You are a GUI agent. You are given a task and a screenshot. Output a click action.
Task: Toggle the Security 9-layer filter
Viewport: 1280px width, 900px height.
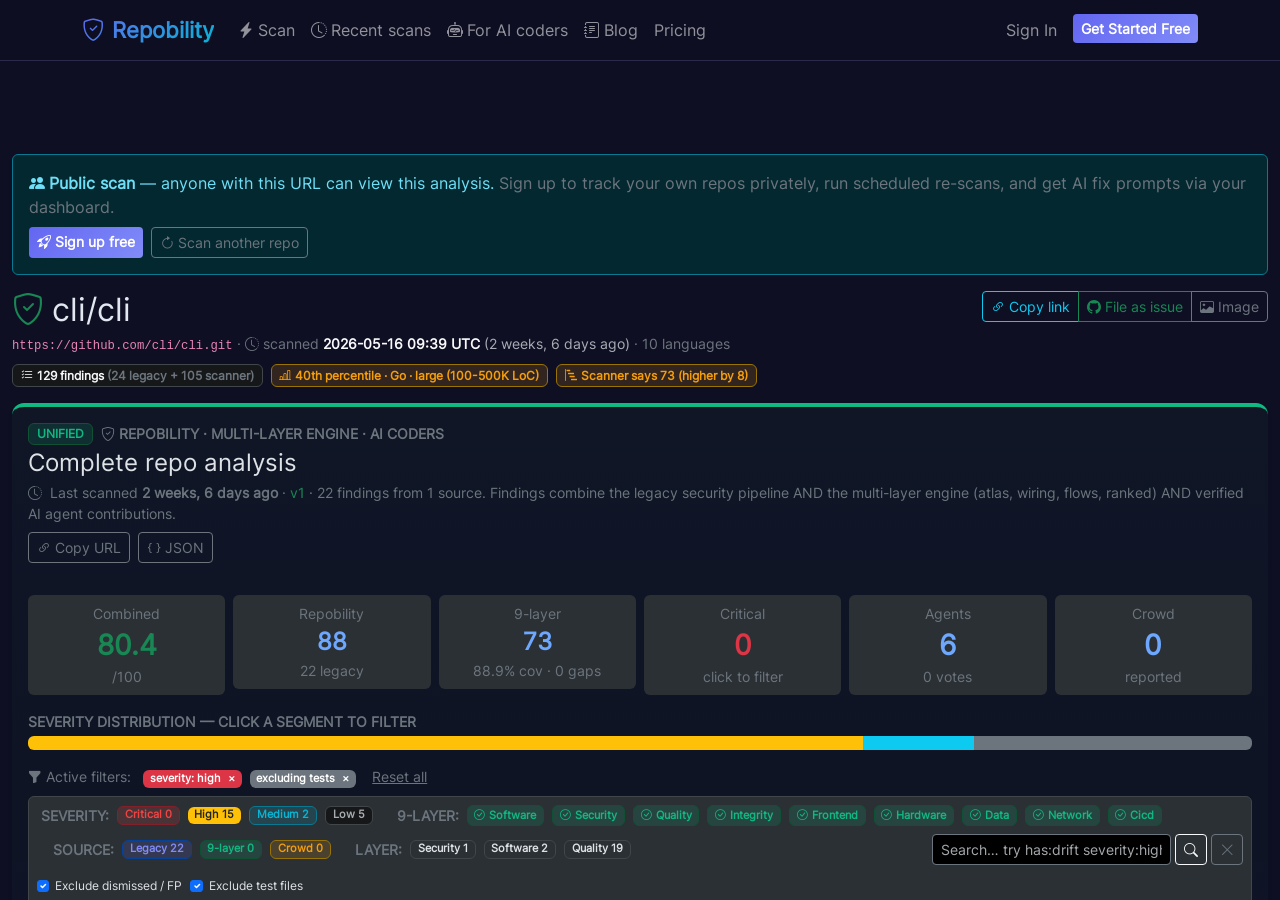(588, 815)
